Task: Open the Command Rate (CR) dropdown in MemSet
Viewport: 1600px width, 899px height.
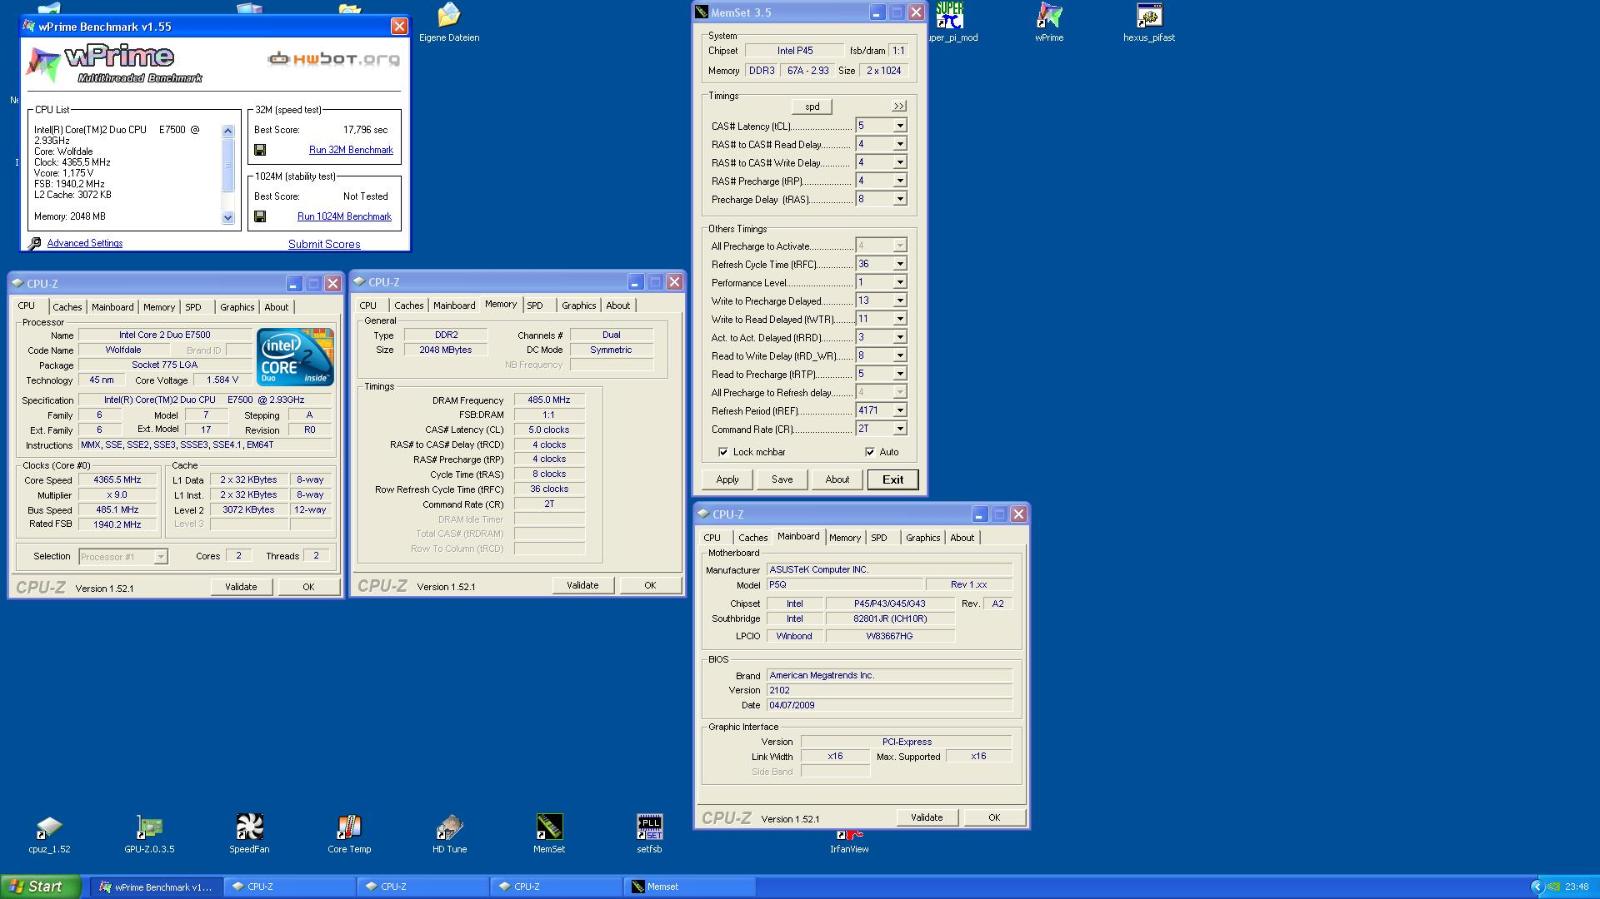Action: click(900, 428)
